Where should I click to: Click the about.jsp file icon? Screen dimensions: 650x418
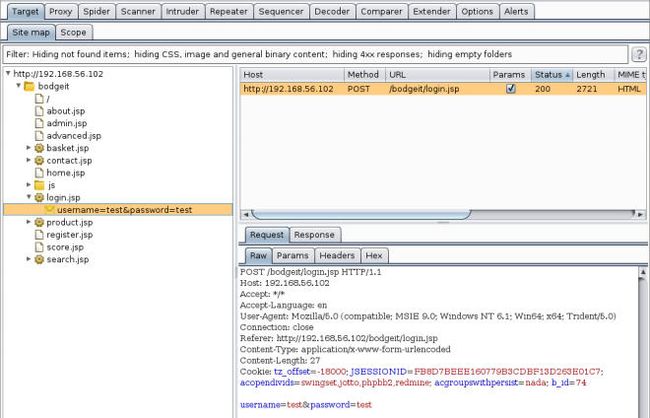point(39,111)
